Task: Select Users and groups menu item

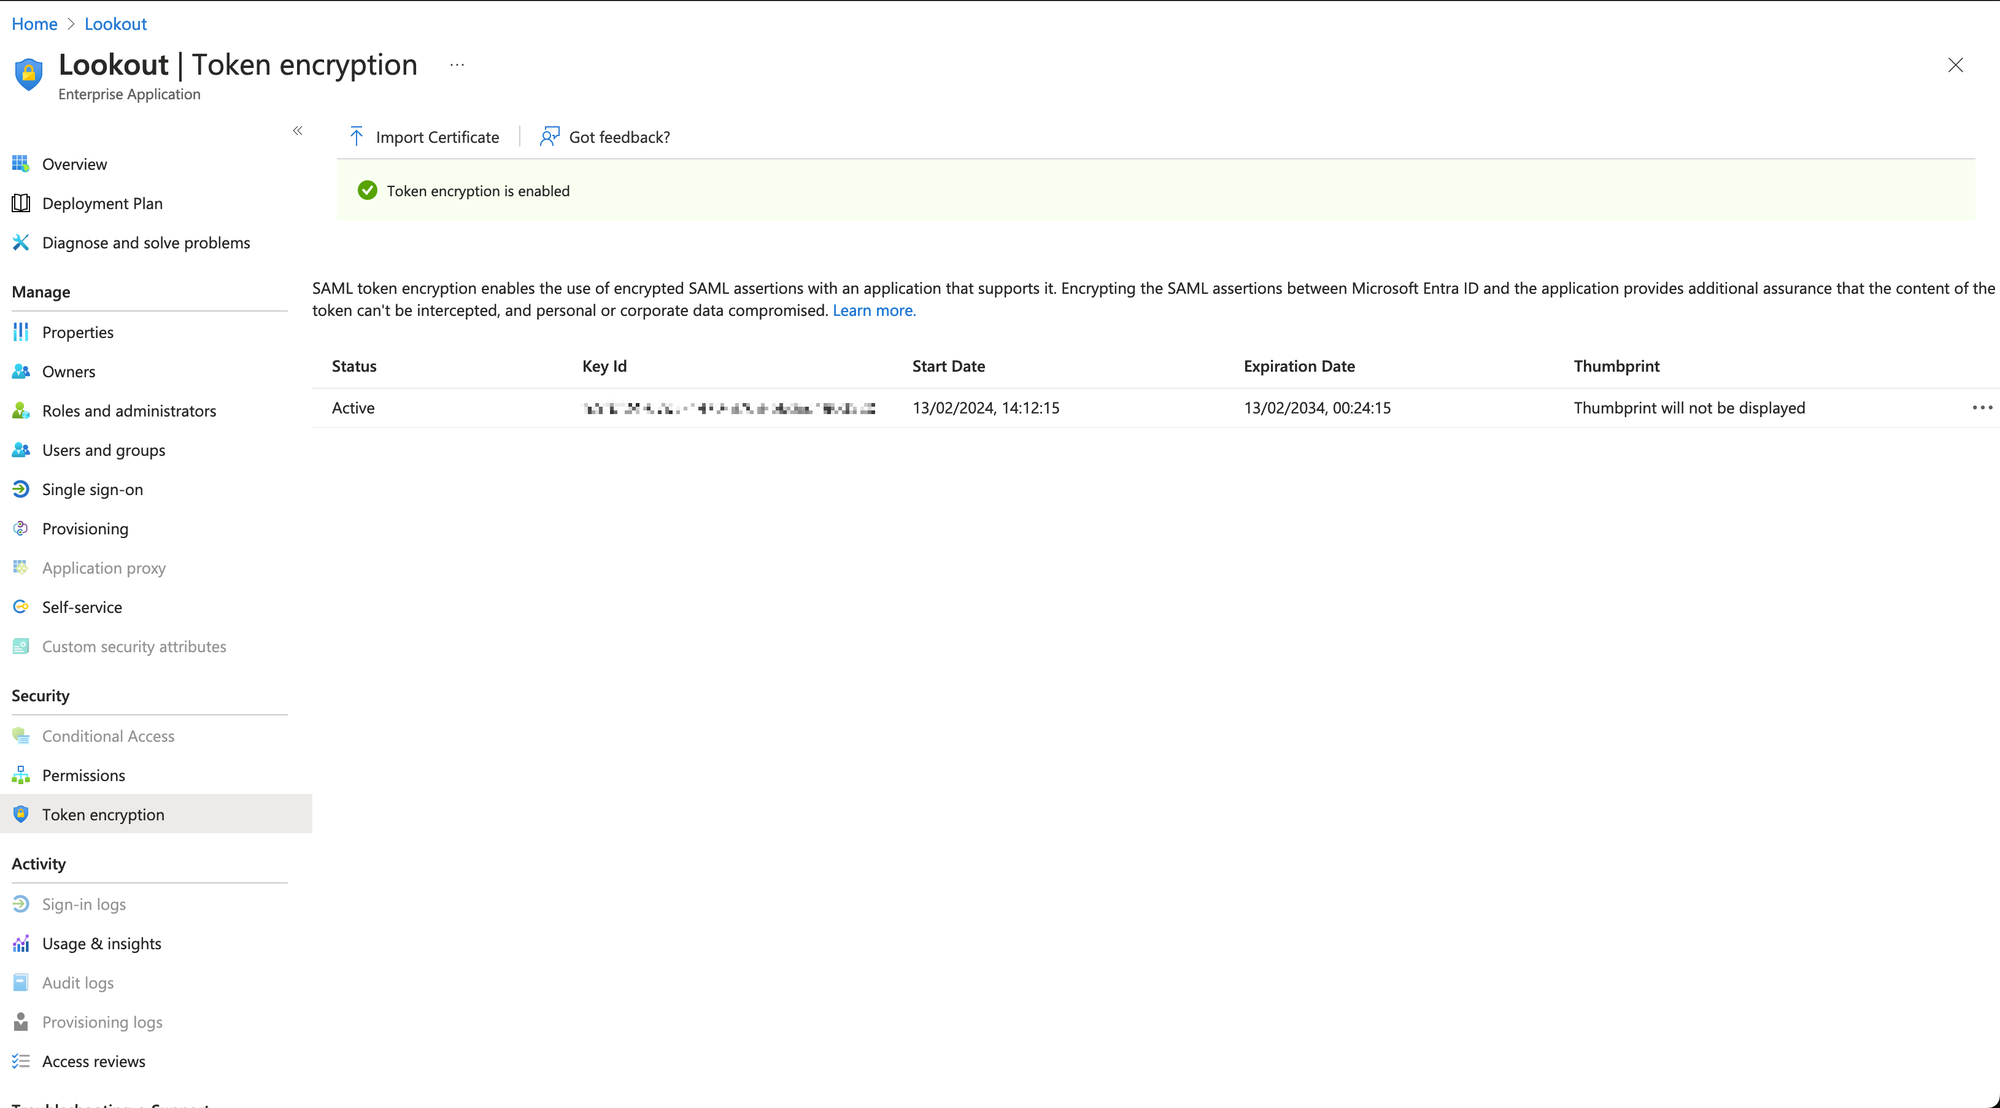Action: pos(104,450)
